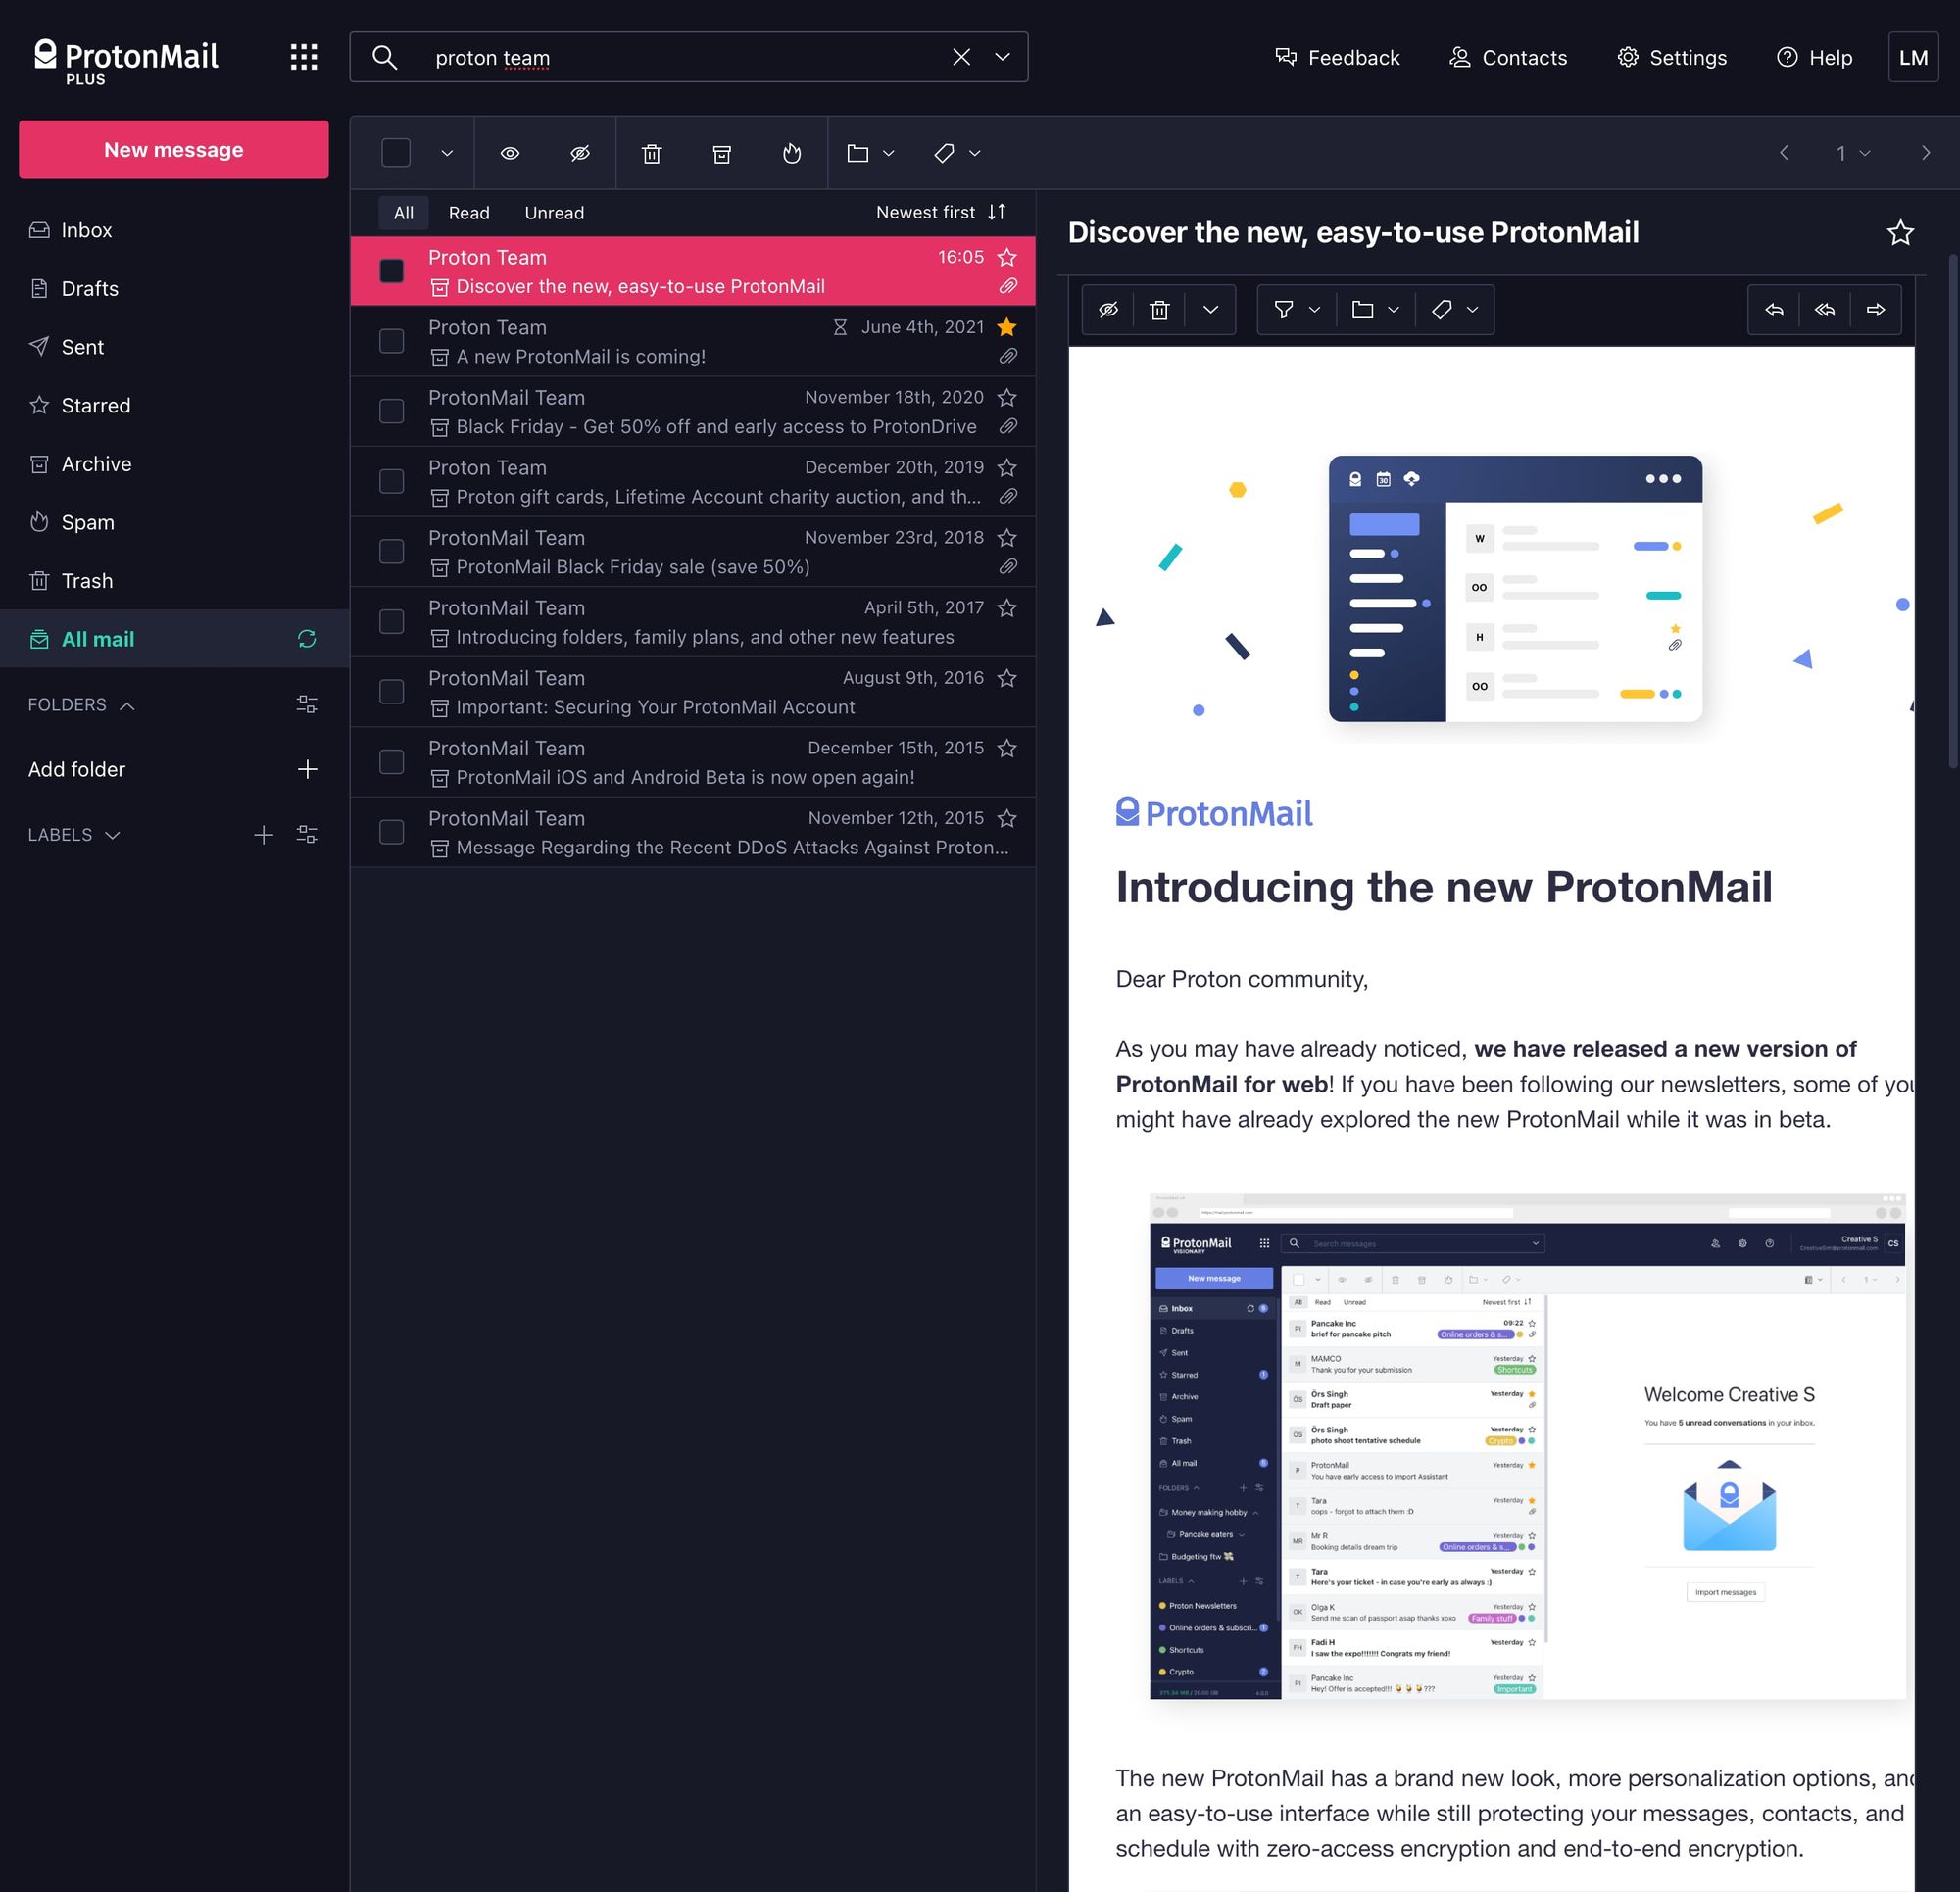
Task: Open the Drafts folder
Action: (x=174, y=288)
